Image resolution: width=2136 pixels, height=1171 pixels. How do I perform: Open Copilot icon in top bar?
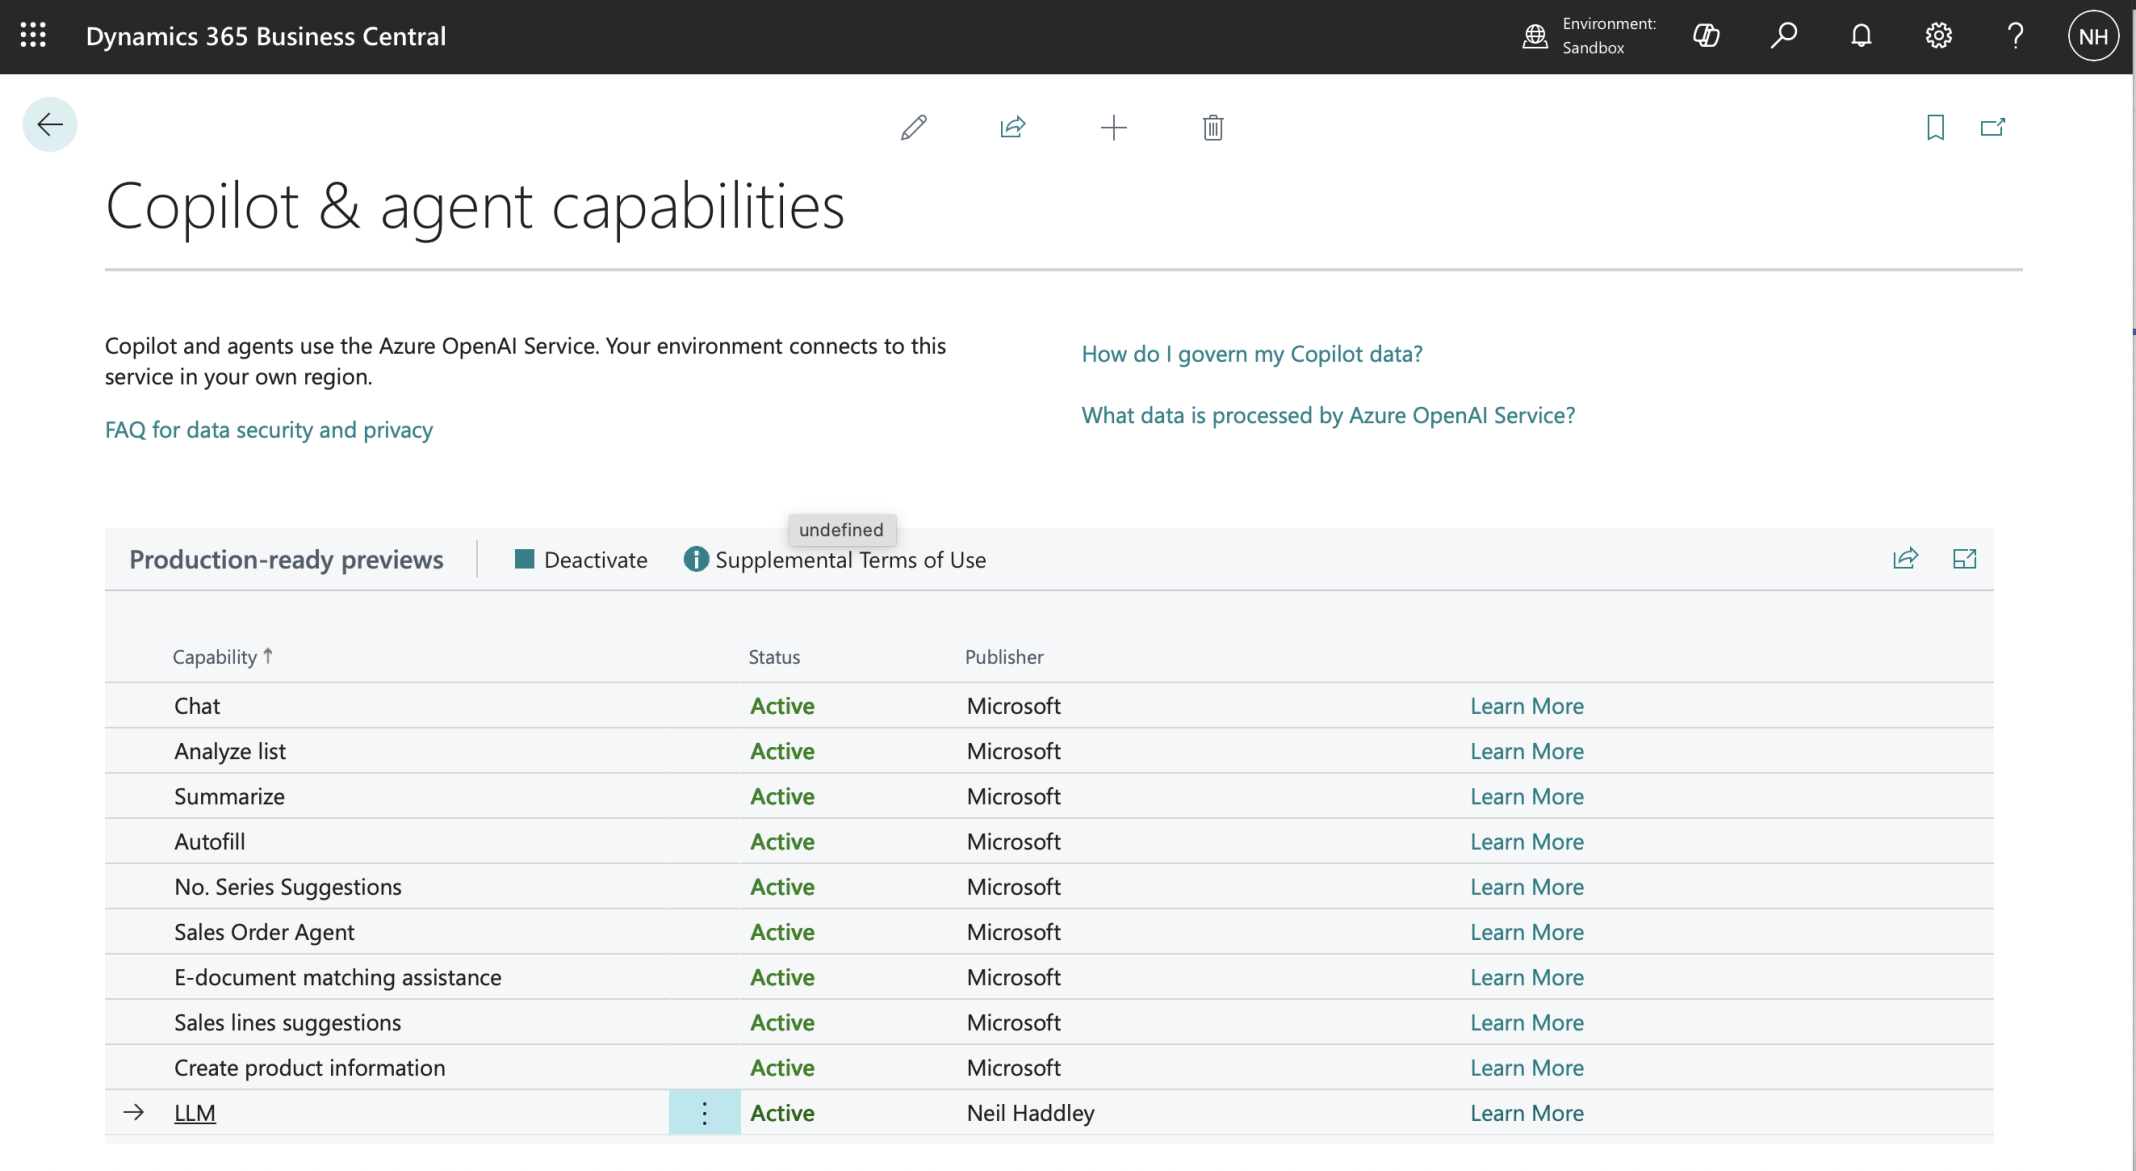[x=1706, y=37]
